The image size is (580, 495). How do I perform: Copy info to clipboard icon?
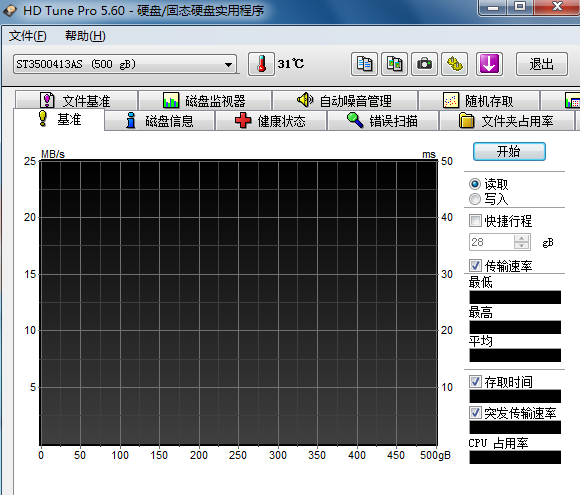364,64
